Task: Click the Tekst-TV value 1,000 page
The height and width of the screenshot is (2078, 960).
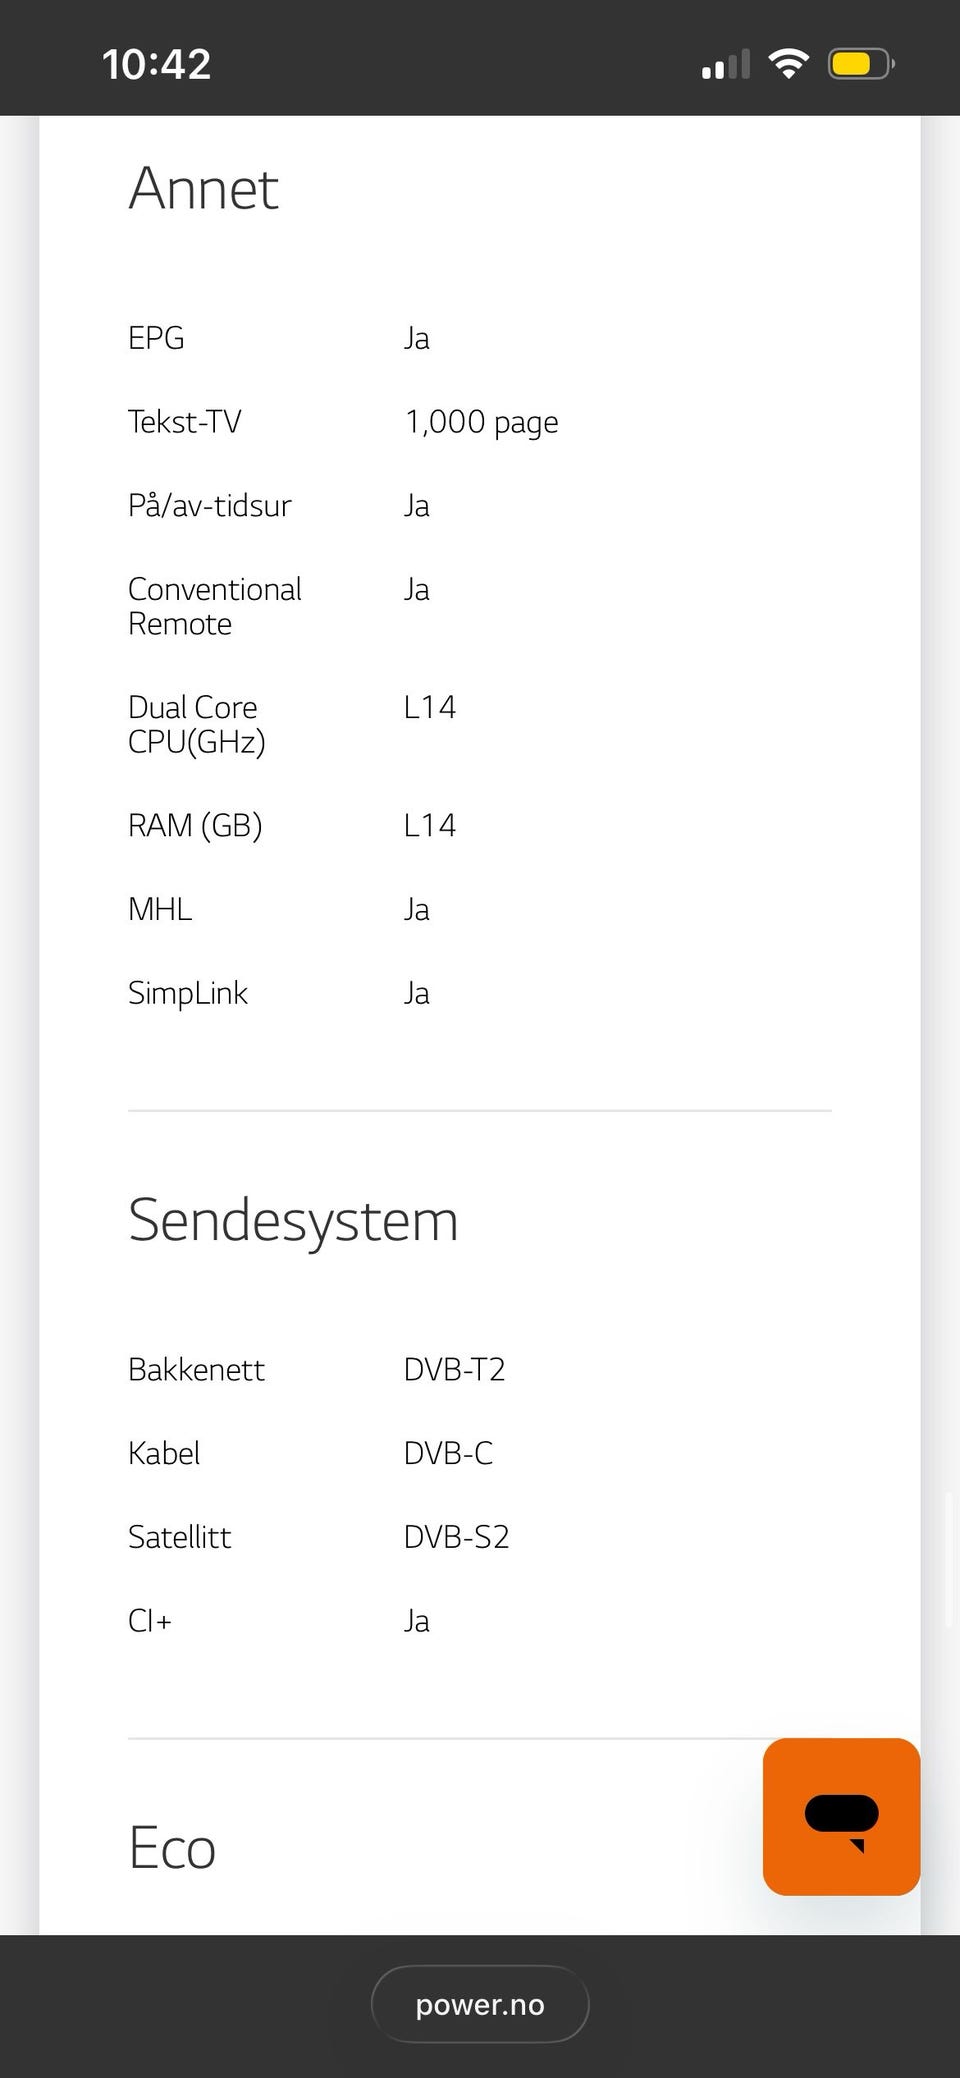Action: click(481, 422)
